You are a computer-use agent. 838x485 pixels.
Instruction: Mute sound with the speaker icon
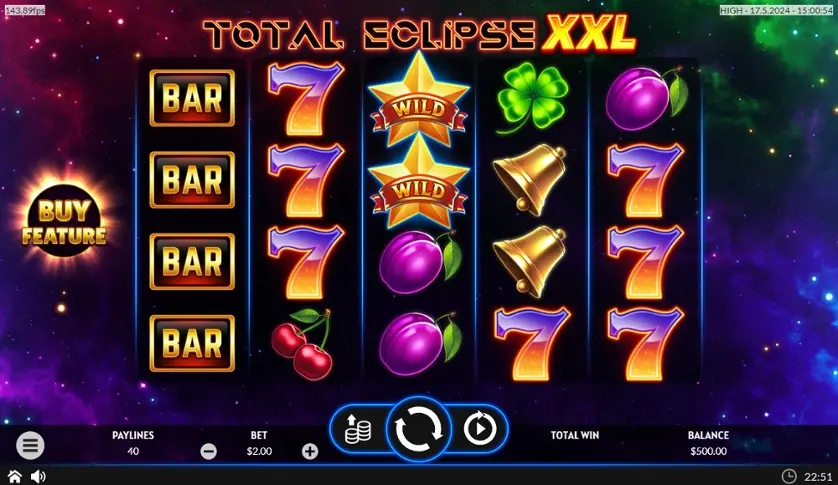click(38, 476)
